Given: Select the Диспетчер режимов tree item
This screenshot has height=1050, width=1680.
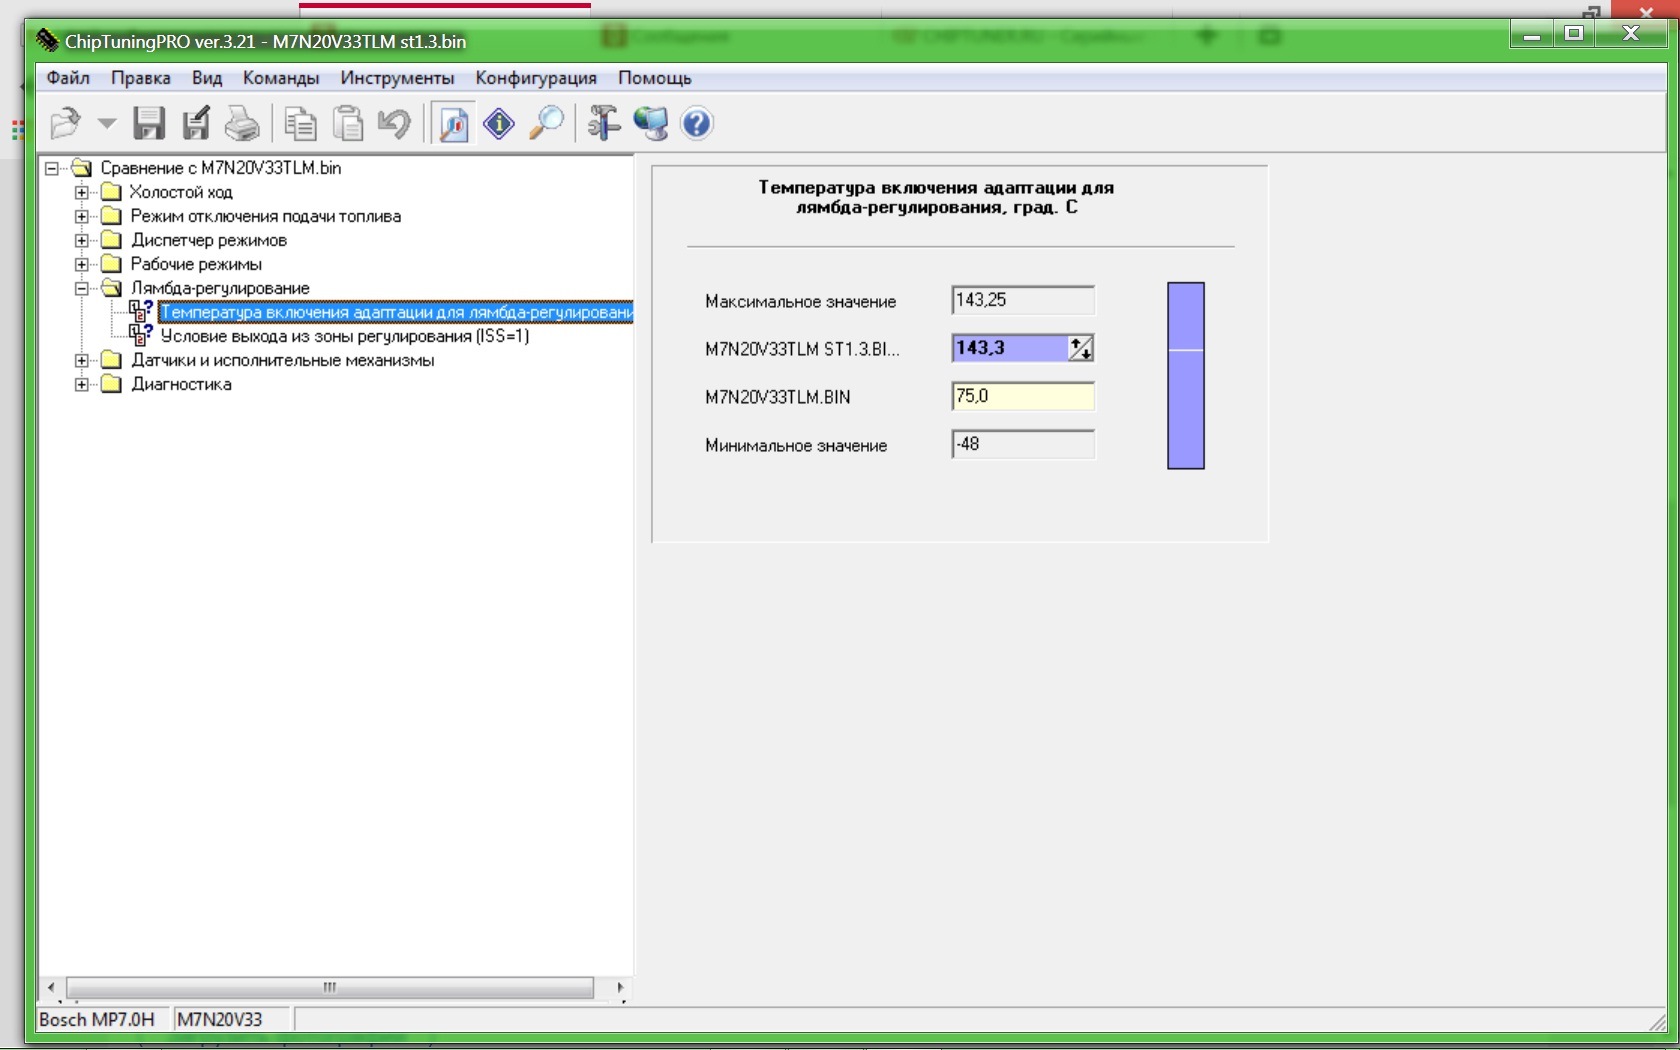Looking at the screenshot, I should pos(209,240).
